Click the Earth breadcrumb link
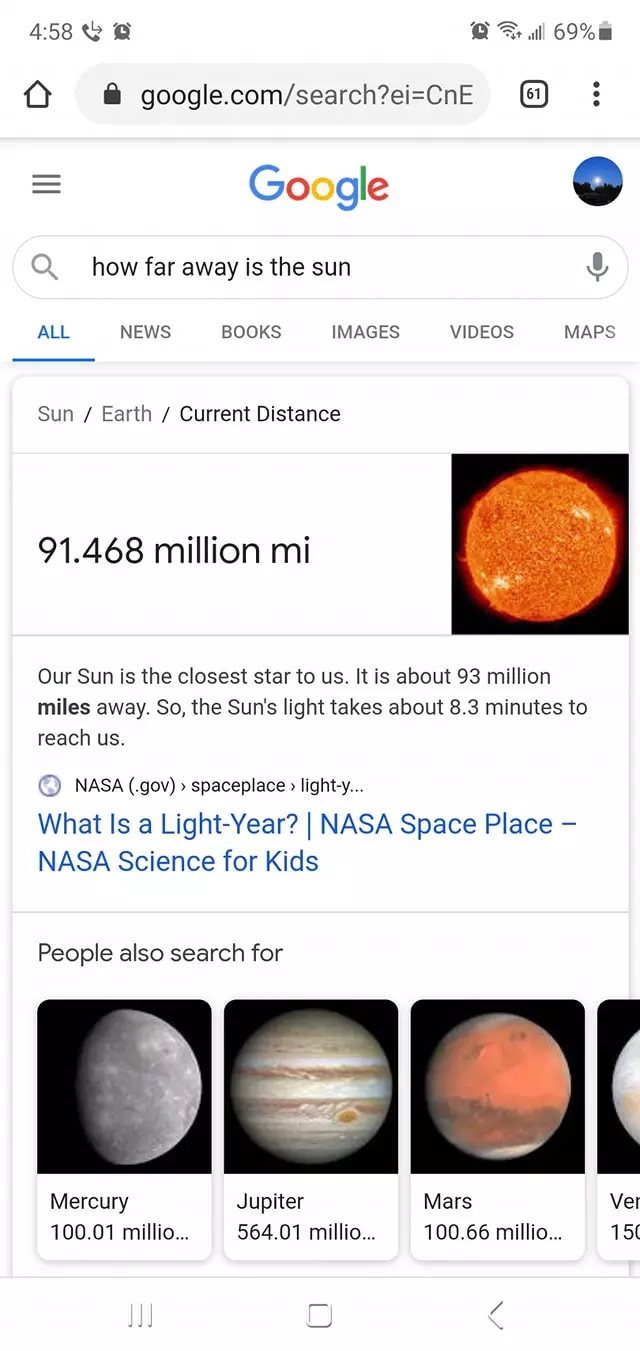Image resolution: width=640 pixels, height=1351 pixels. [126, 414]
